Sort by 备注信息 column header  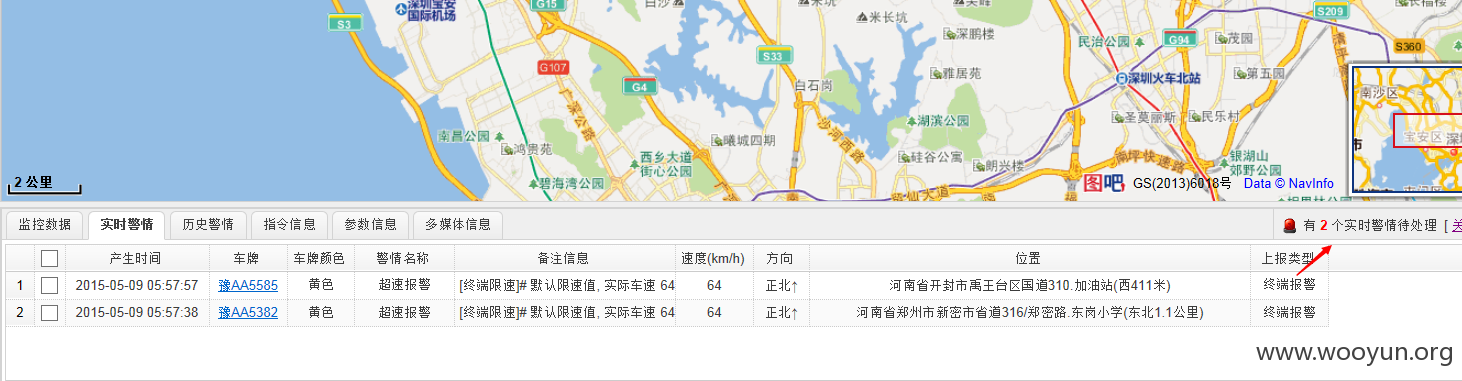pos(564,258)
